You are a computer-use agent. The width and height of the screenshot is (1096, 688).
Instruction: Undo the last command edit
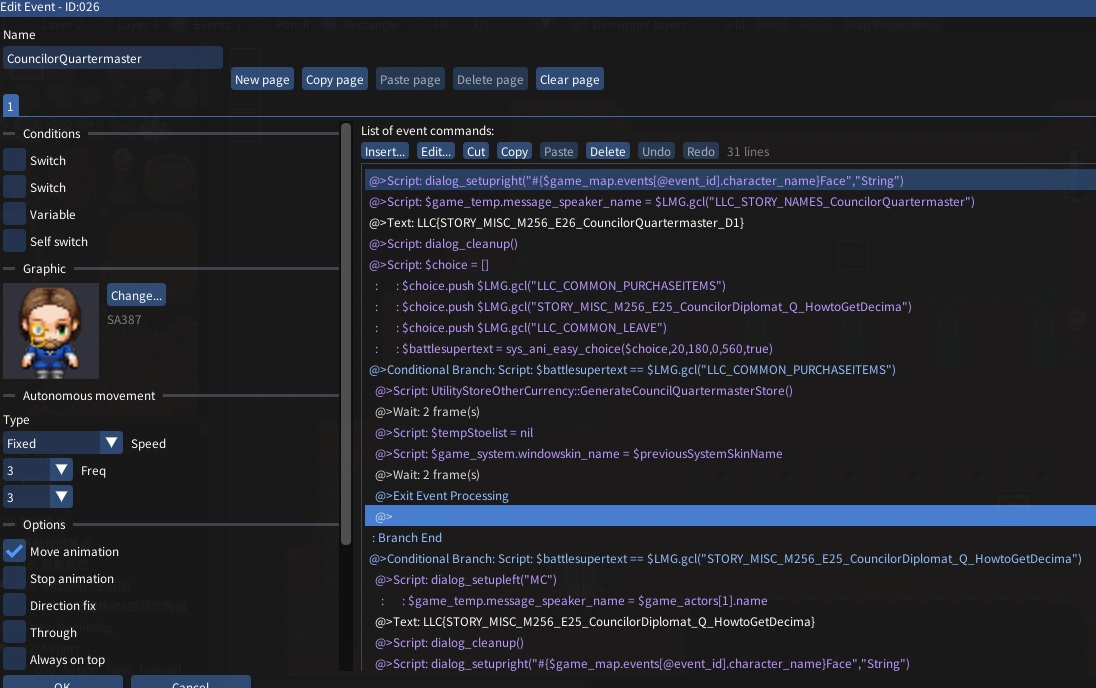click(656, 151)
